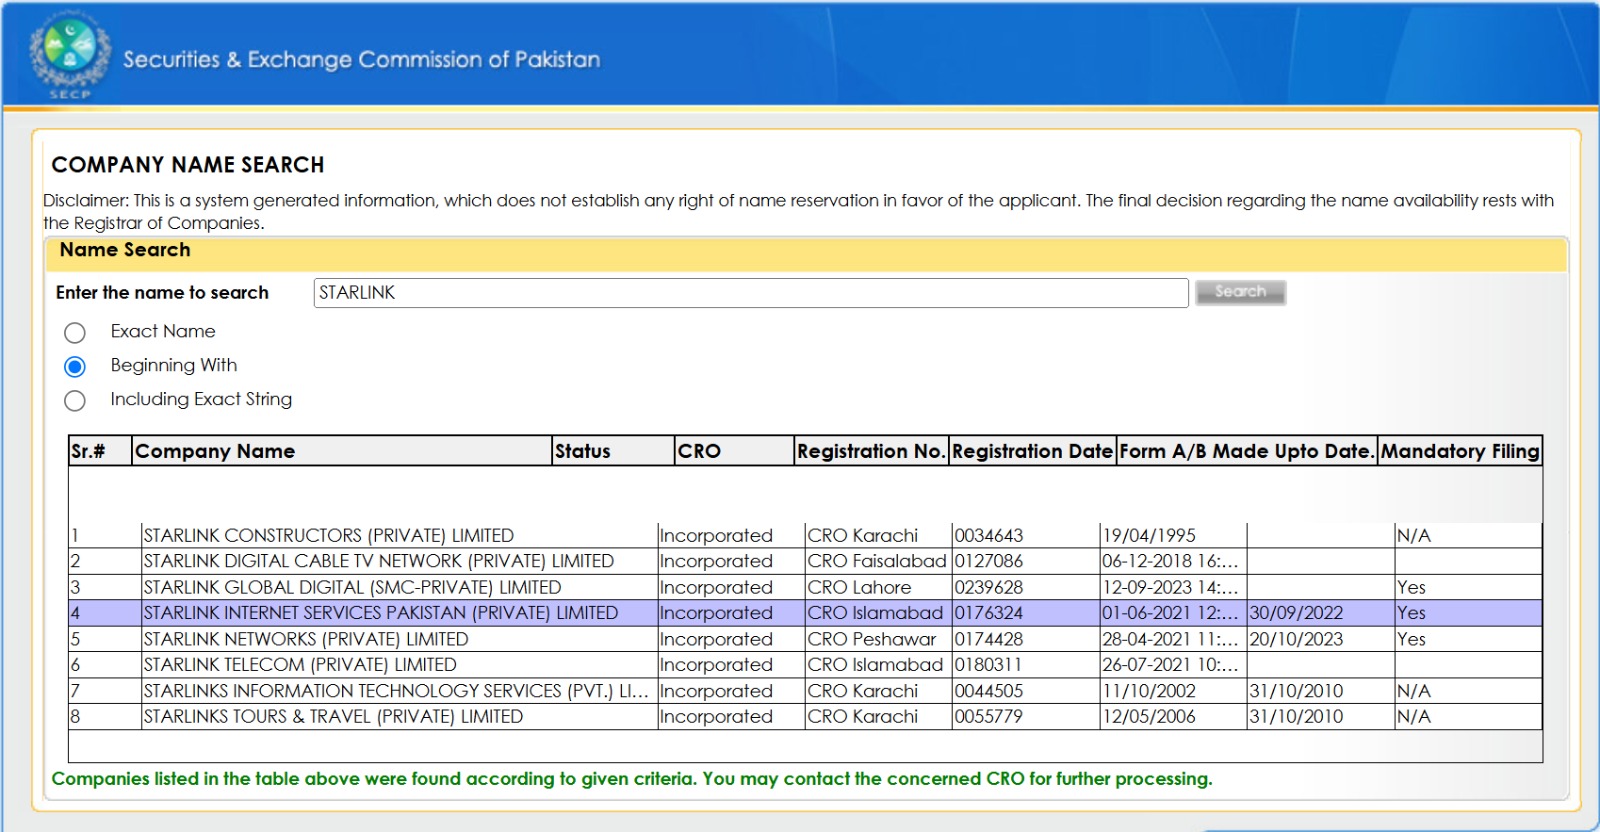
Task: Click registration number 0127086
Action: (988, 561)
